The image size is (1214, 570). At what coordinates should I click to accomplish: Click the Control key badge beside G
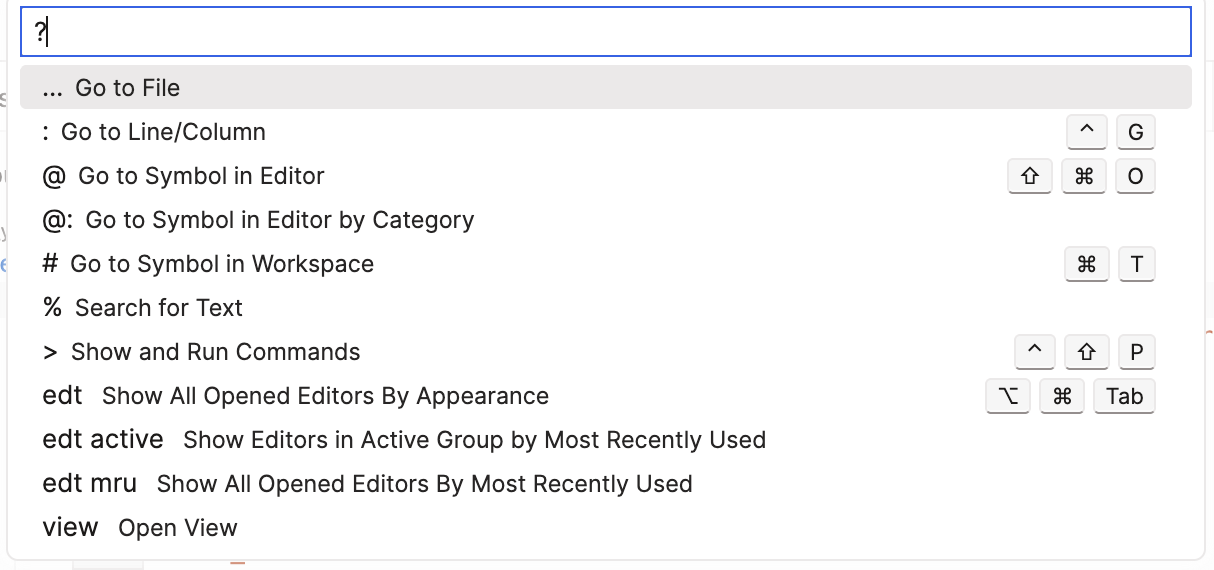coord(1087,132)
